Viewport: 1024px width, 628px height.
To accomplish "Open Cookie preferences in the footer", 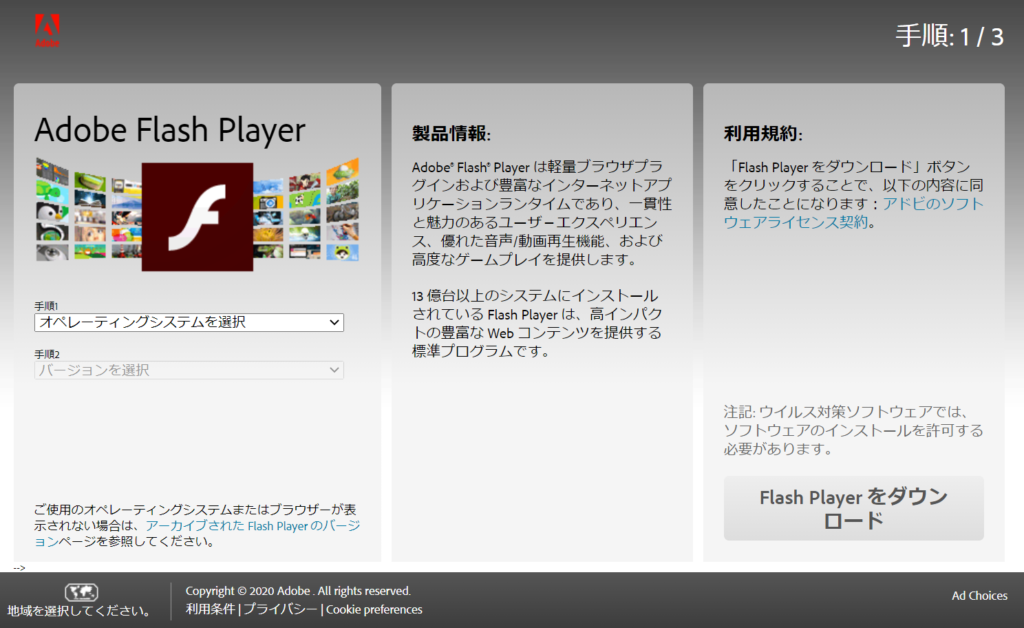I will coord(374,610).
